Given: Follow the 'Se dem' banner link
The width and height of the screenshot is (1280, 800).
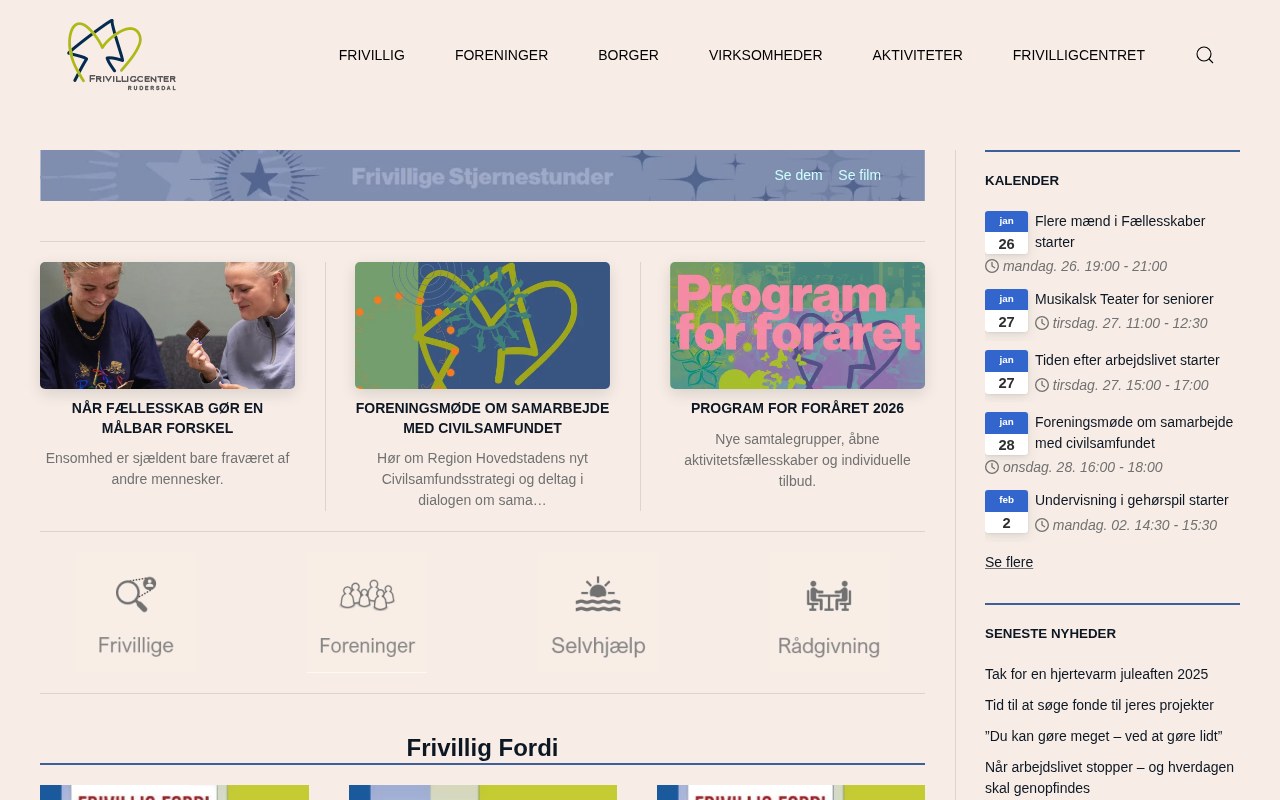Looking at the screenshot, I should 798,175.
